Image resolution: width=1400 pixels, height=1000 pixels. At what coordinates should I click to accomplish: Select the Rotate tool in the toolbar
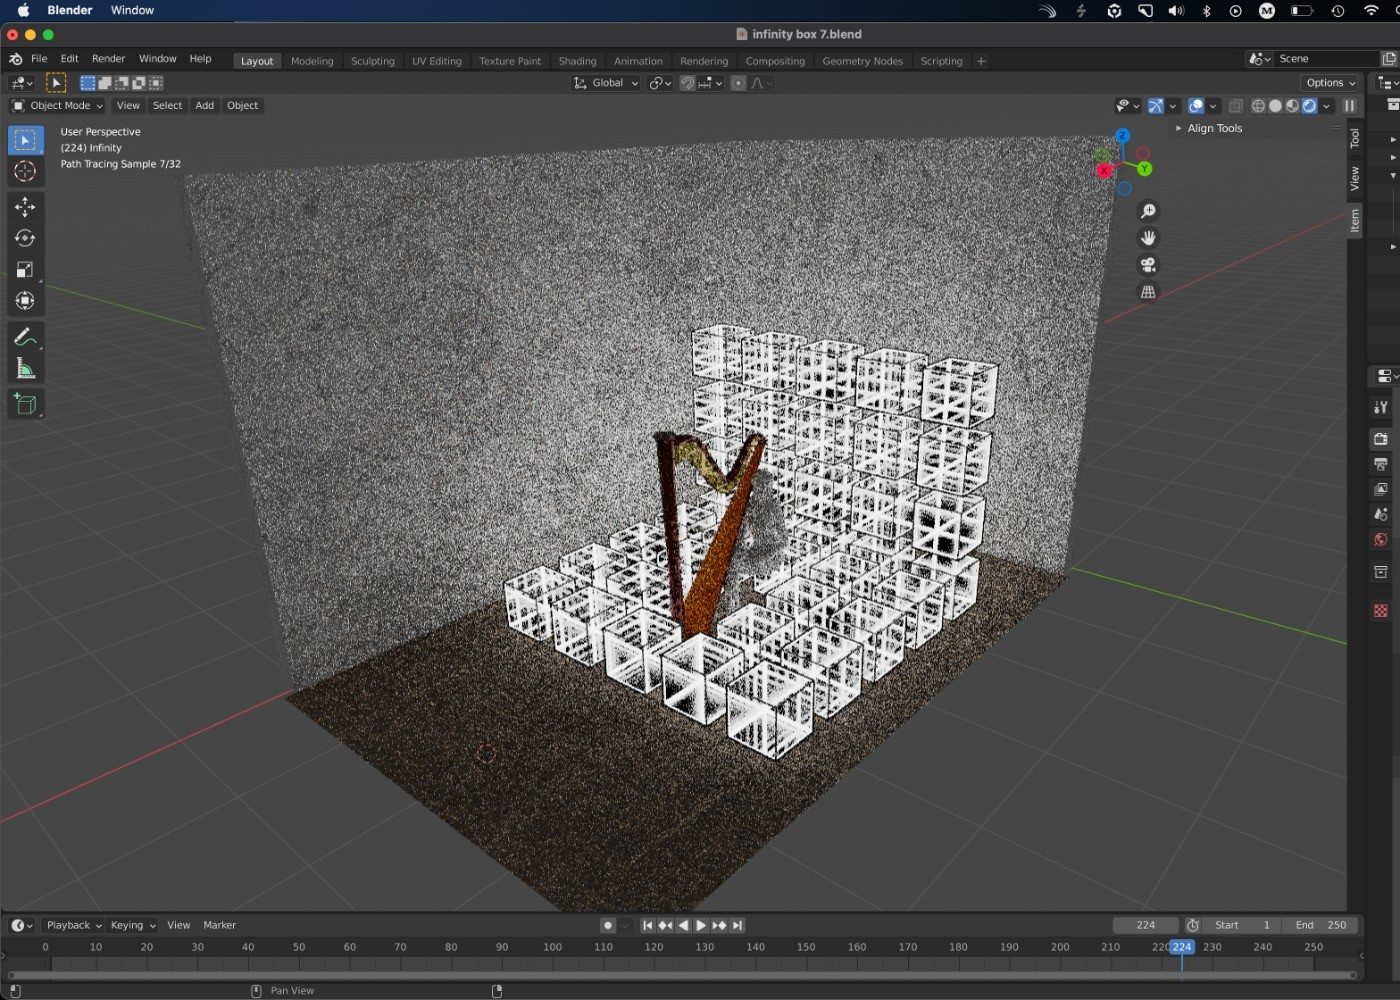click(25, 238)
